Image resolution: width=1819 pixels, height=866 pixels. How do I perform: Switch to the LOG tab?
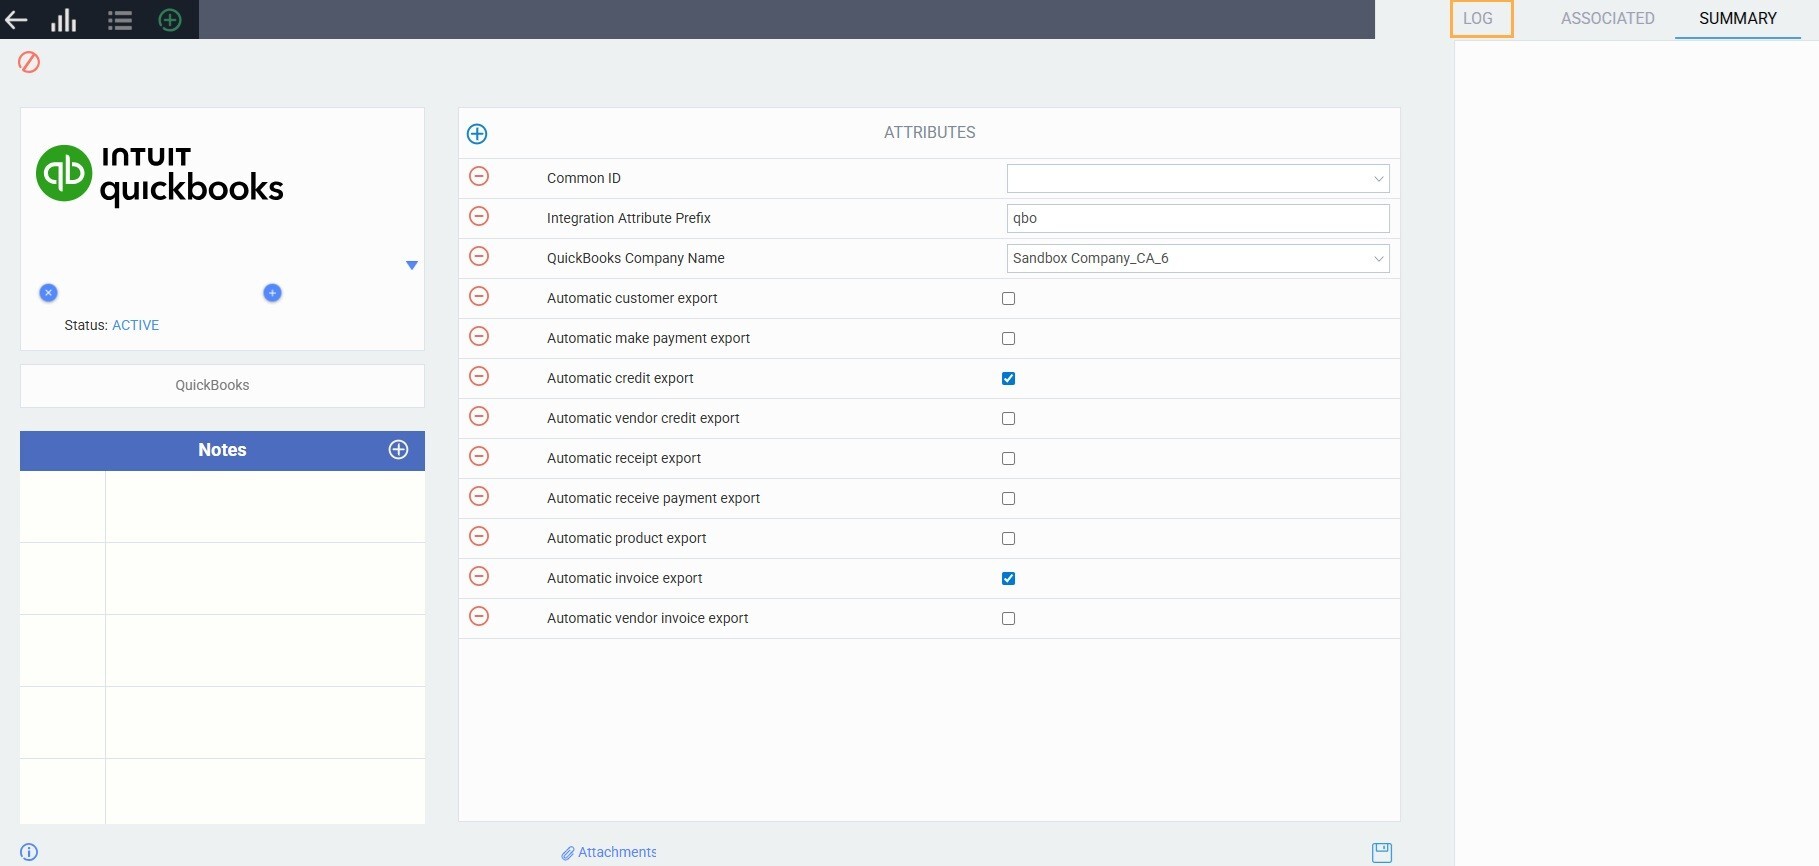point(1478,19)
